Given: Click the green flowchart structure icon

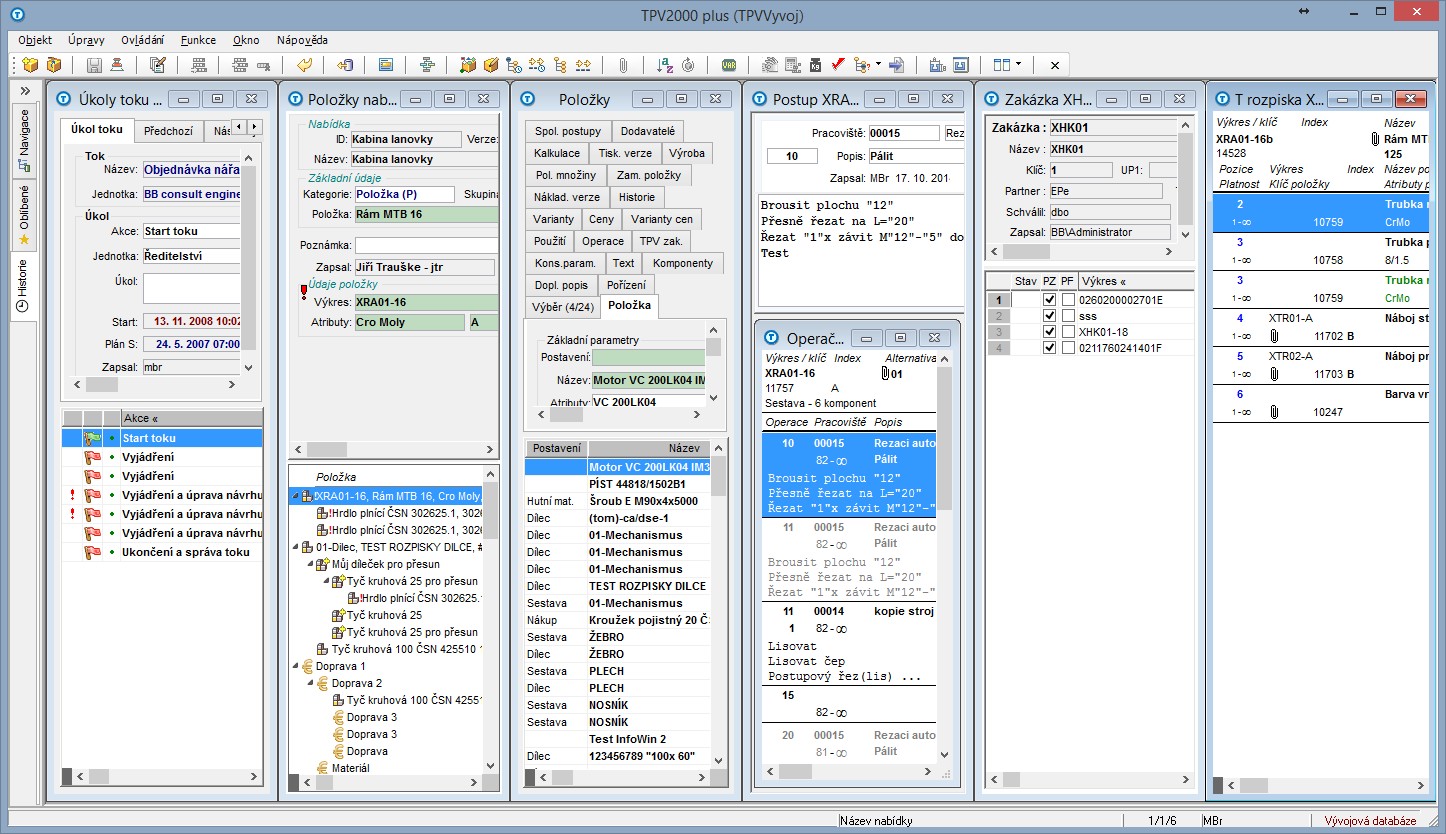Looking at the screenshot, I should point(427,65).
